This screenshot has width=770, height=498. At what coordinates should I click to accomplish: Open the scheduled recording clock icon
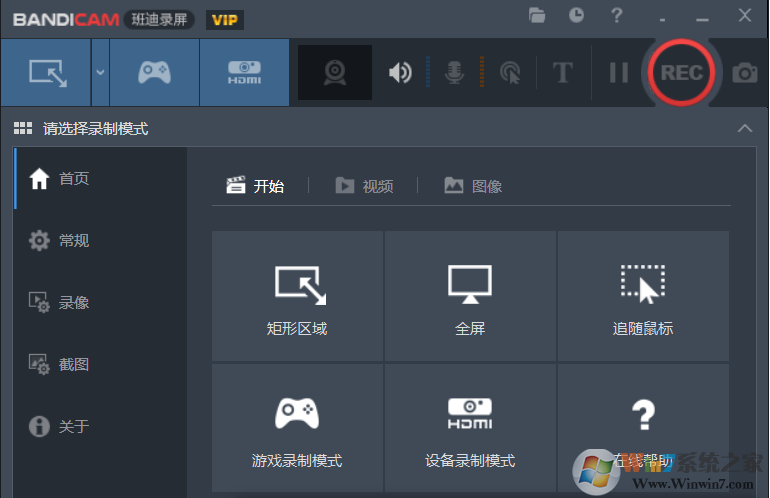tap(576, 15)
